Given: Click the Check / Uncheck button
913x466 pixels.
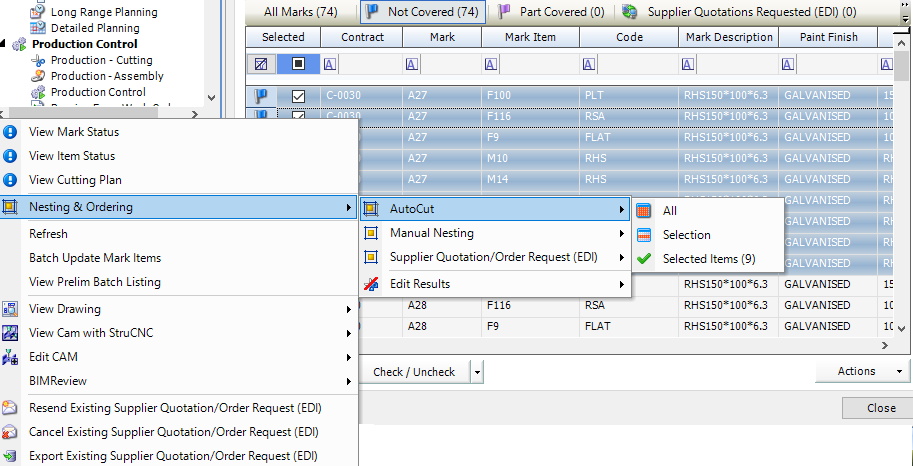Looking at the screenshot, I should [x=414, y=372].
